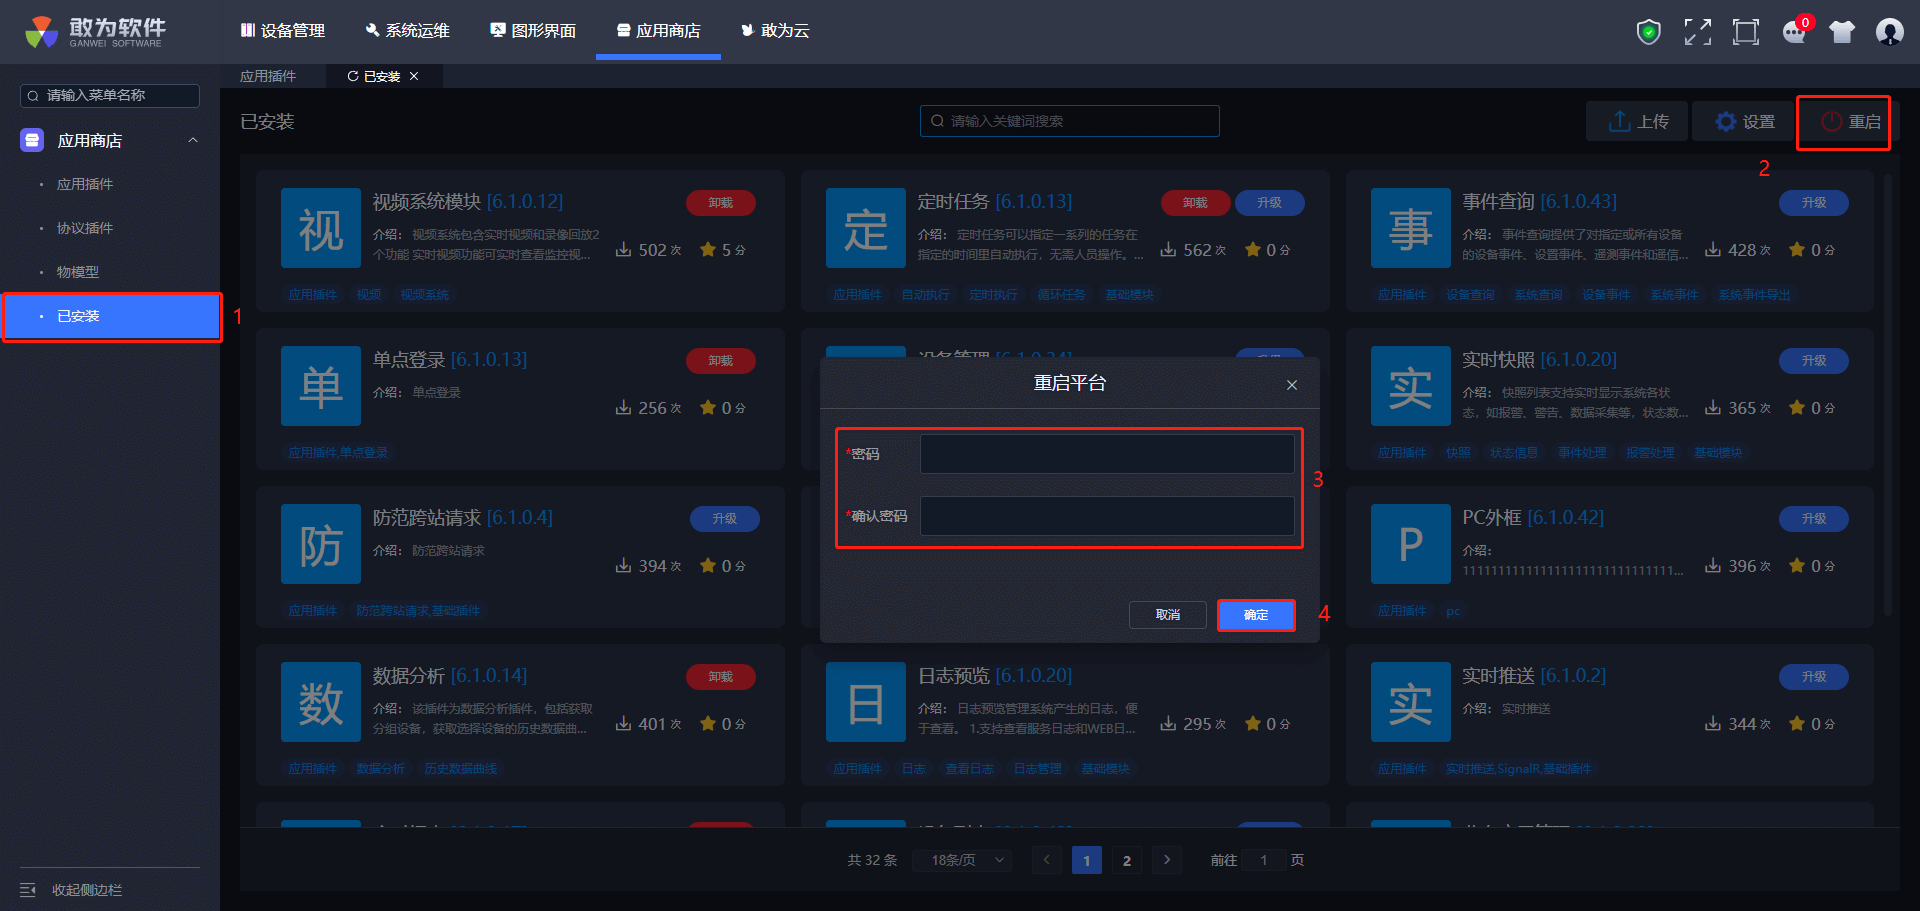Click the expand-arrows fullscreen icon
This screenshot has height=911, width=1920.
1697,32
